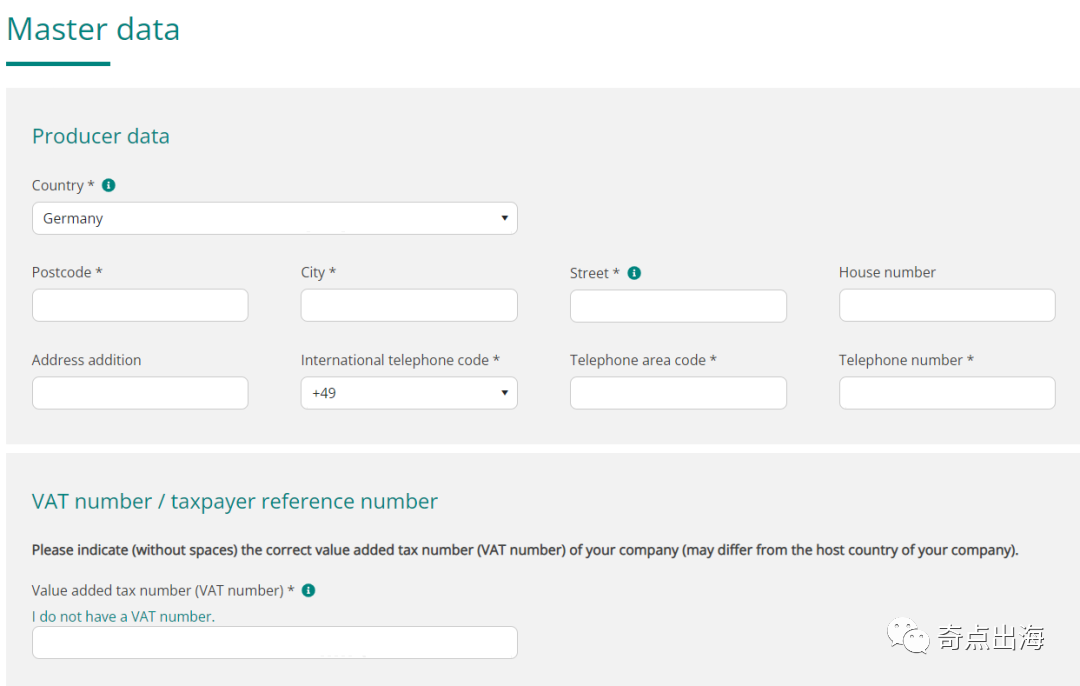Click the VAT number text field
This screenshot has height=686, width=1080.
pos(274,642)
